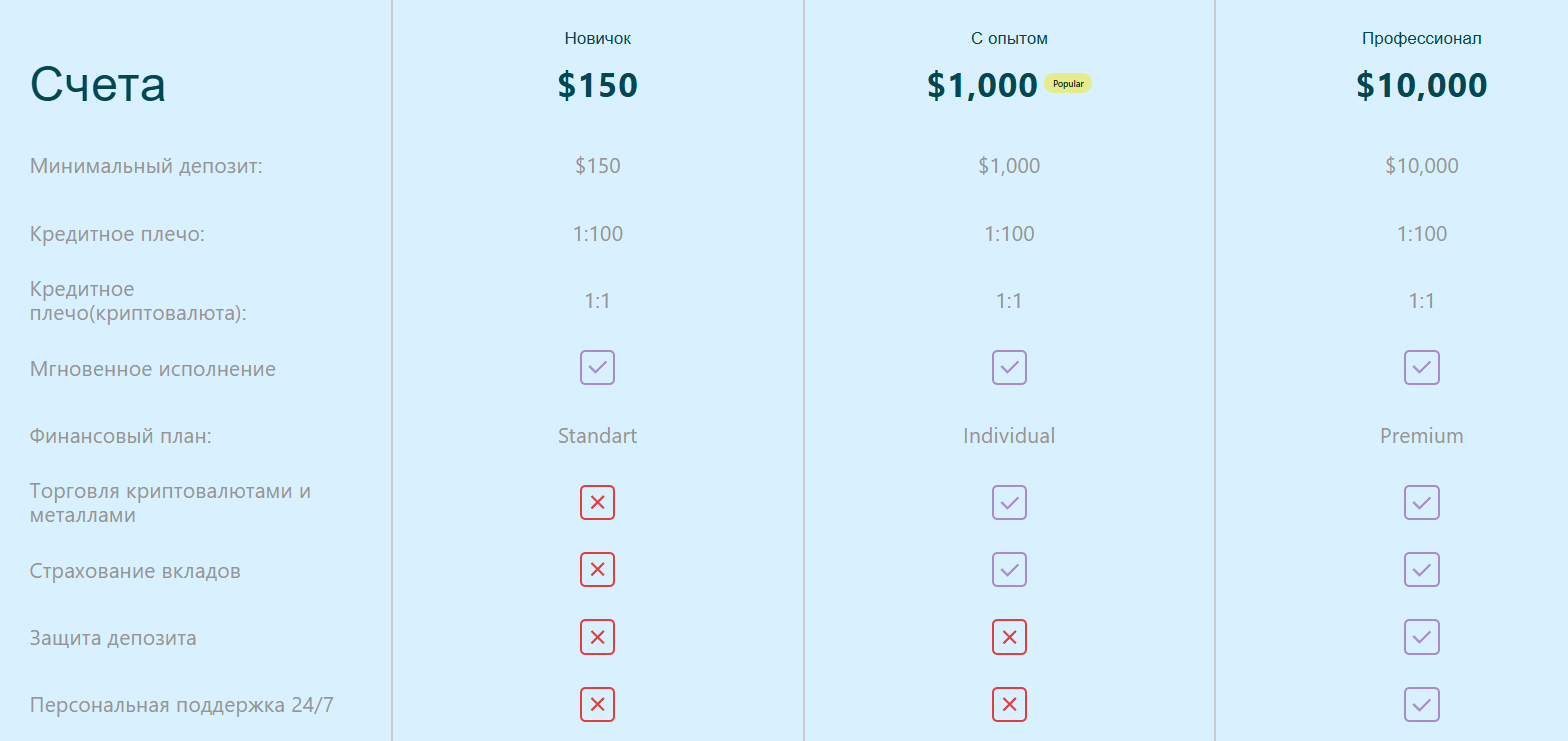Click Новичок 24/7 personal support cross
This screenshot has width=1568, height=741.
597,705
